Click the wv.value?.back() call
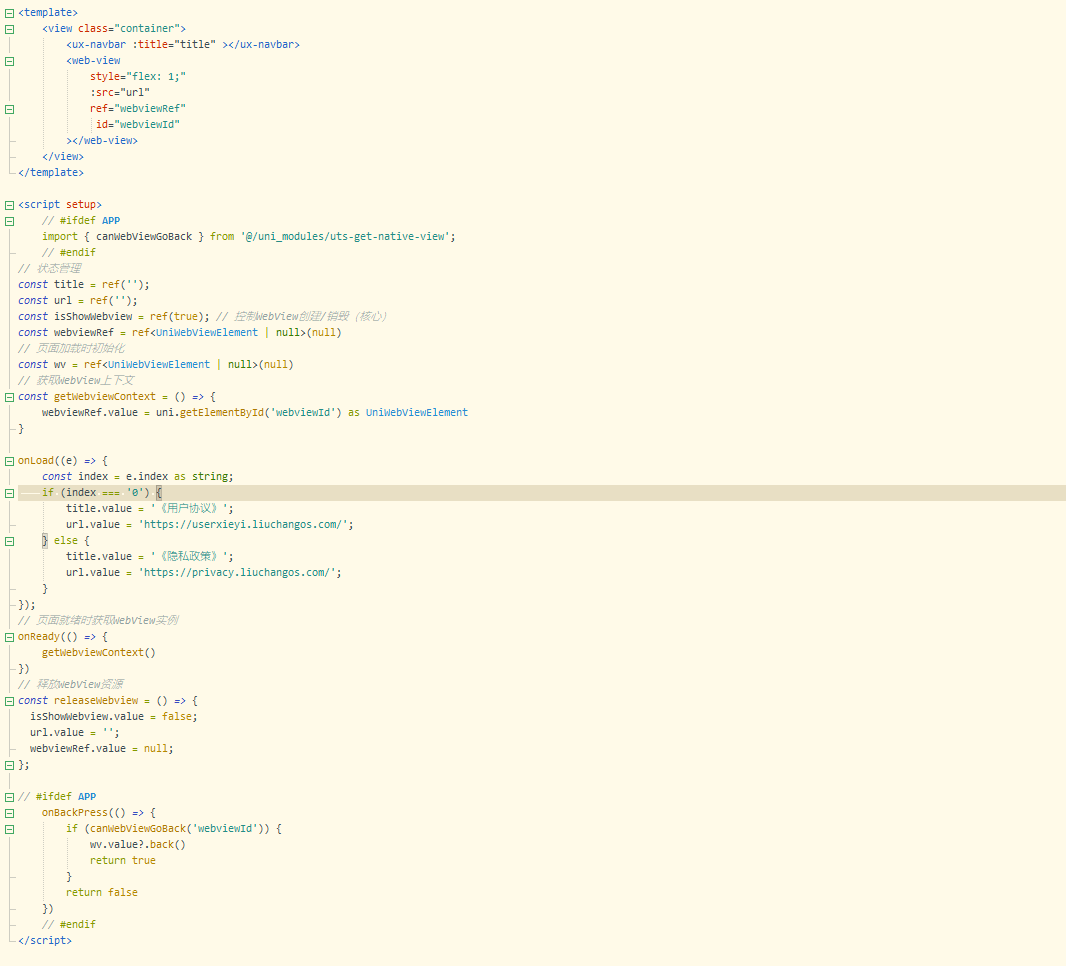Screen dimensions: 1066x966 138,844
